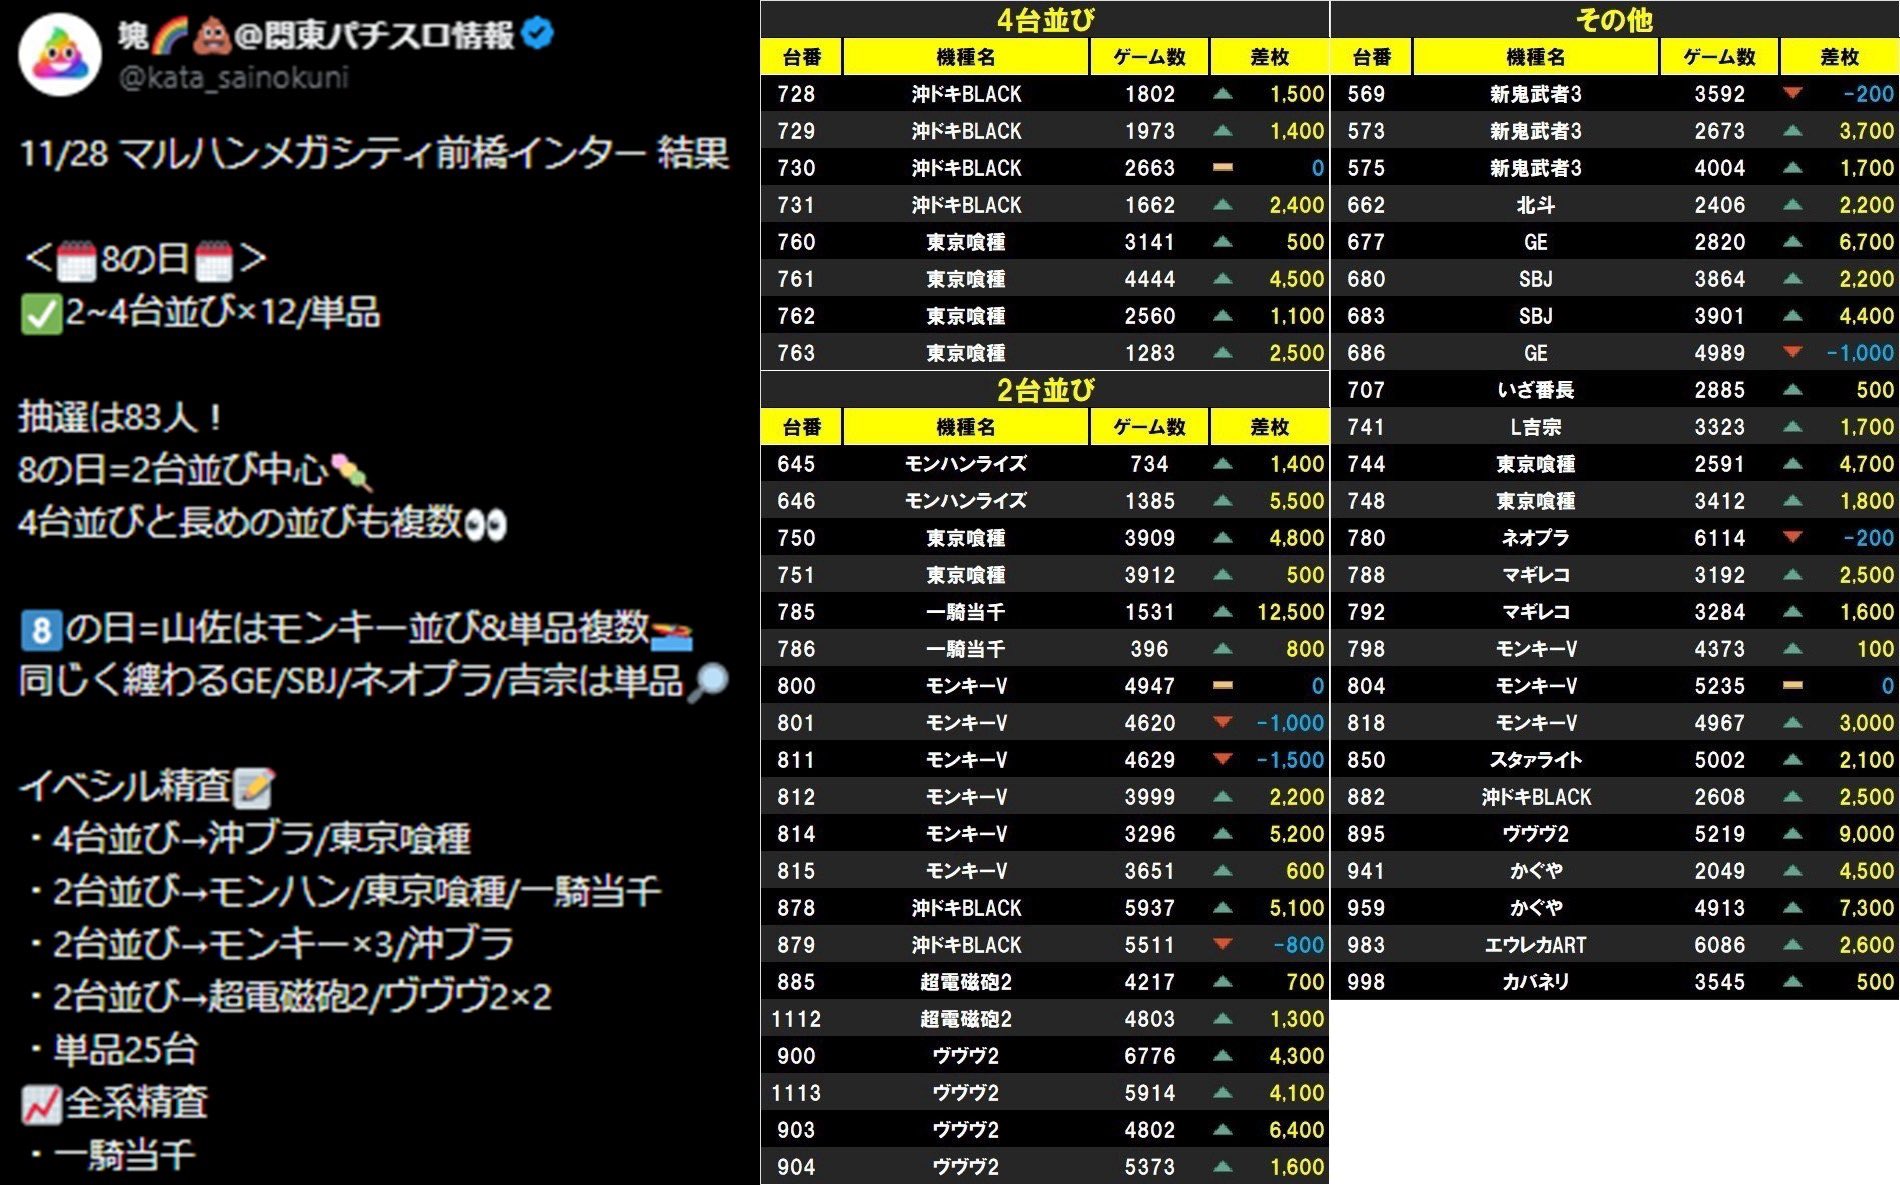Click the red down arrow in row 879
Screen dimensions: 1900x1185
pos(1222,944)
